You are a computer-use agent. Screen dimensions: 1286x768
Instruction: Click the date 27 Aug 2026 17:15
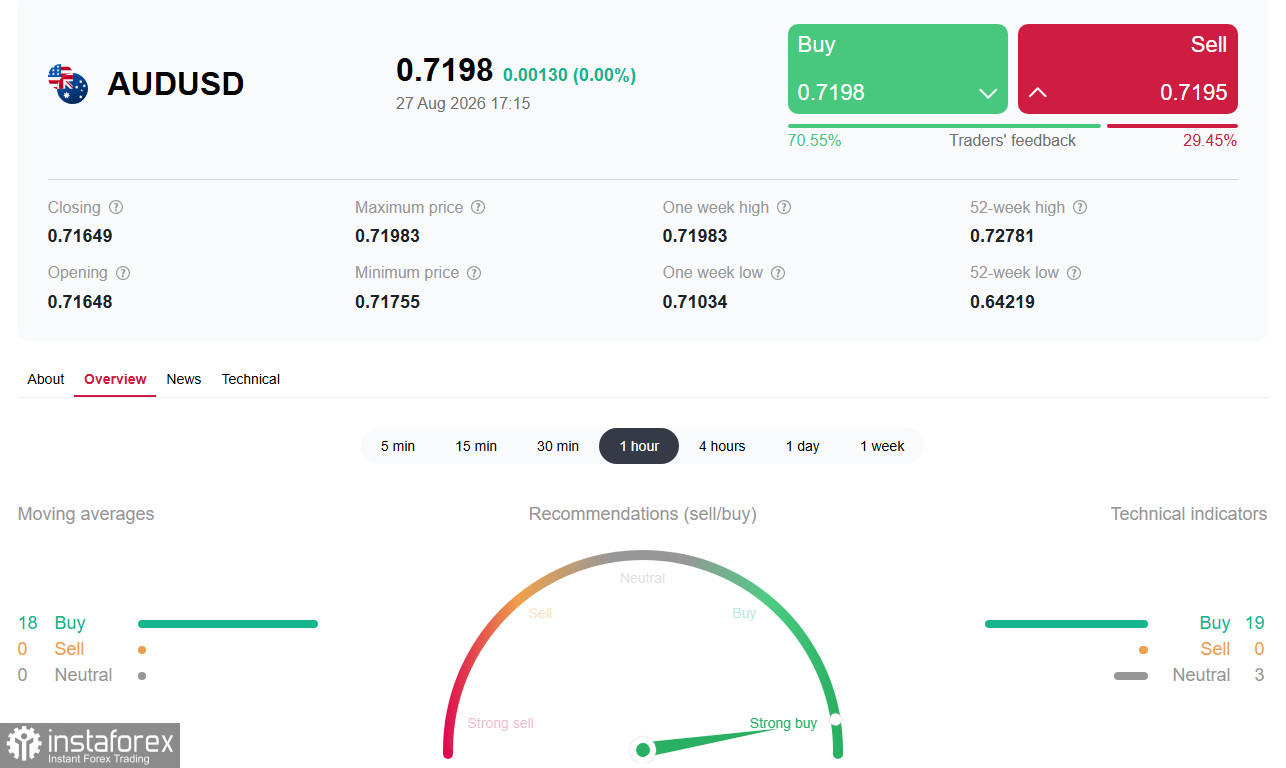coord(463,103)
